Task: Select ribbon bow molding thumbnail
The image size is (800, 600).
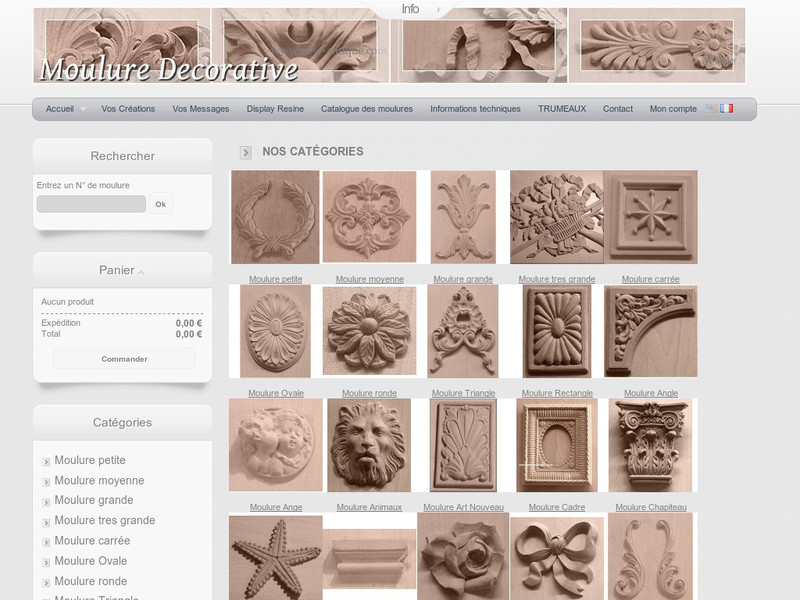Action: [x=557, y=559]
